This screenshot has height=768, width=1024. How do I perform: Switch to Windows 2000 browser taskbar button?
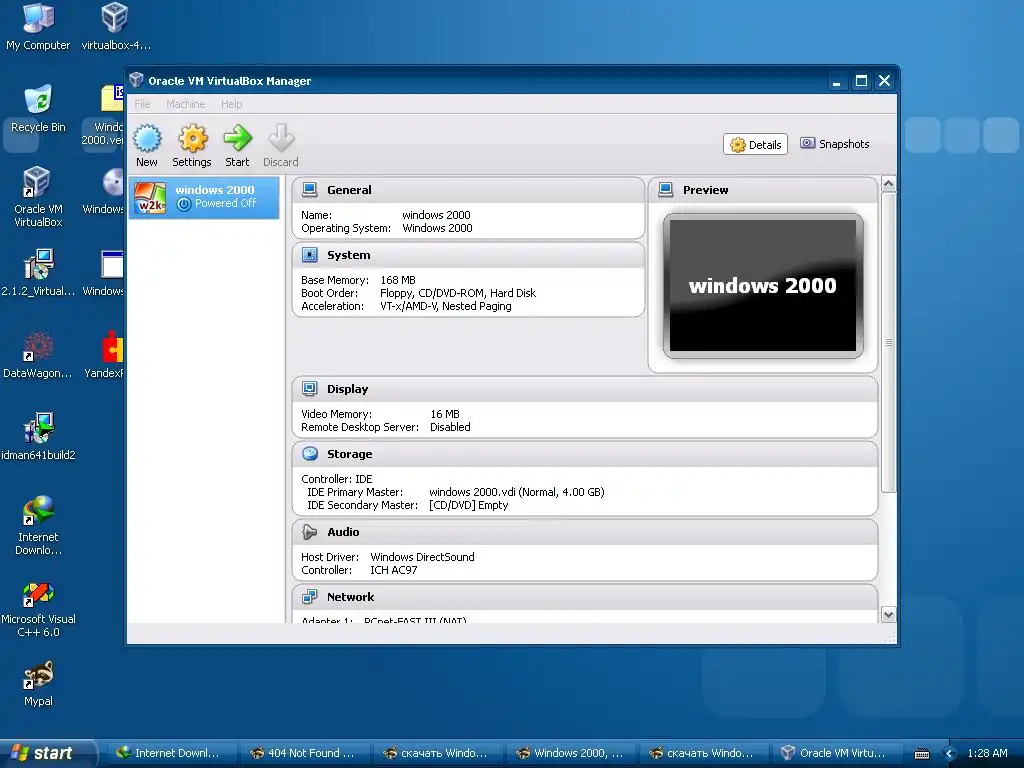click(570, 753)
